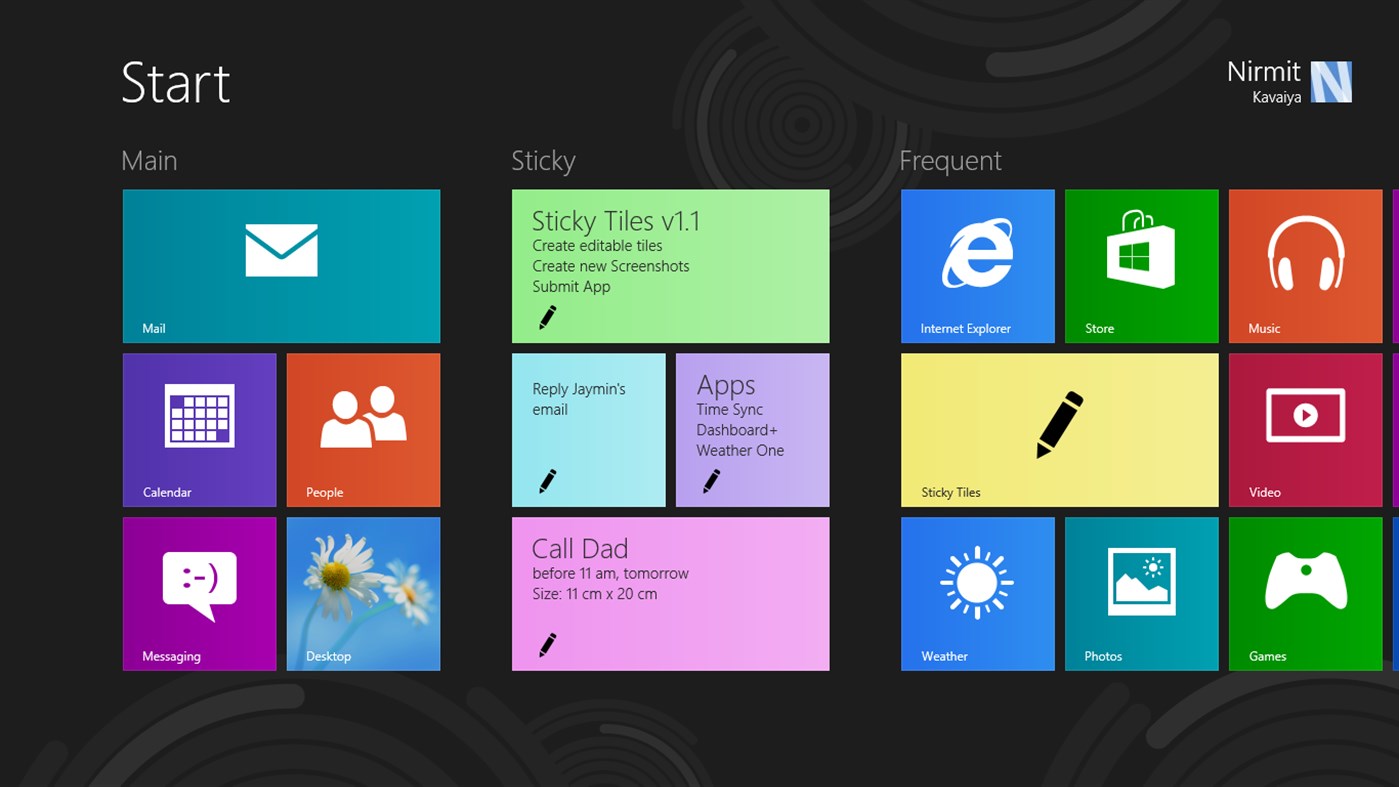Open the Mail tile
1399x787 pixels.
click(280, 265)
